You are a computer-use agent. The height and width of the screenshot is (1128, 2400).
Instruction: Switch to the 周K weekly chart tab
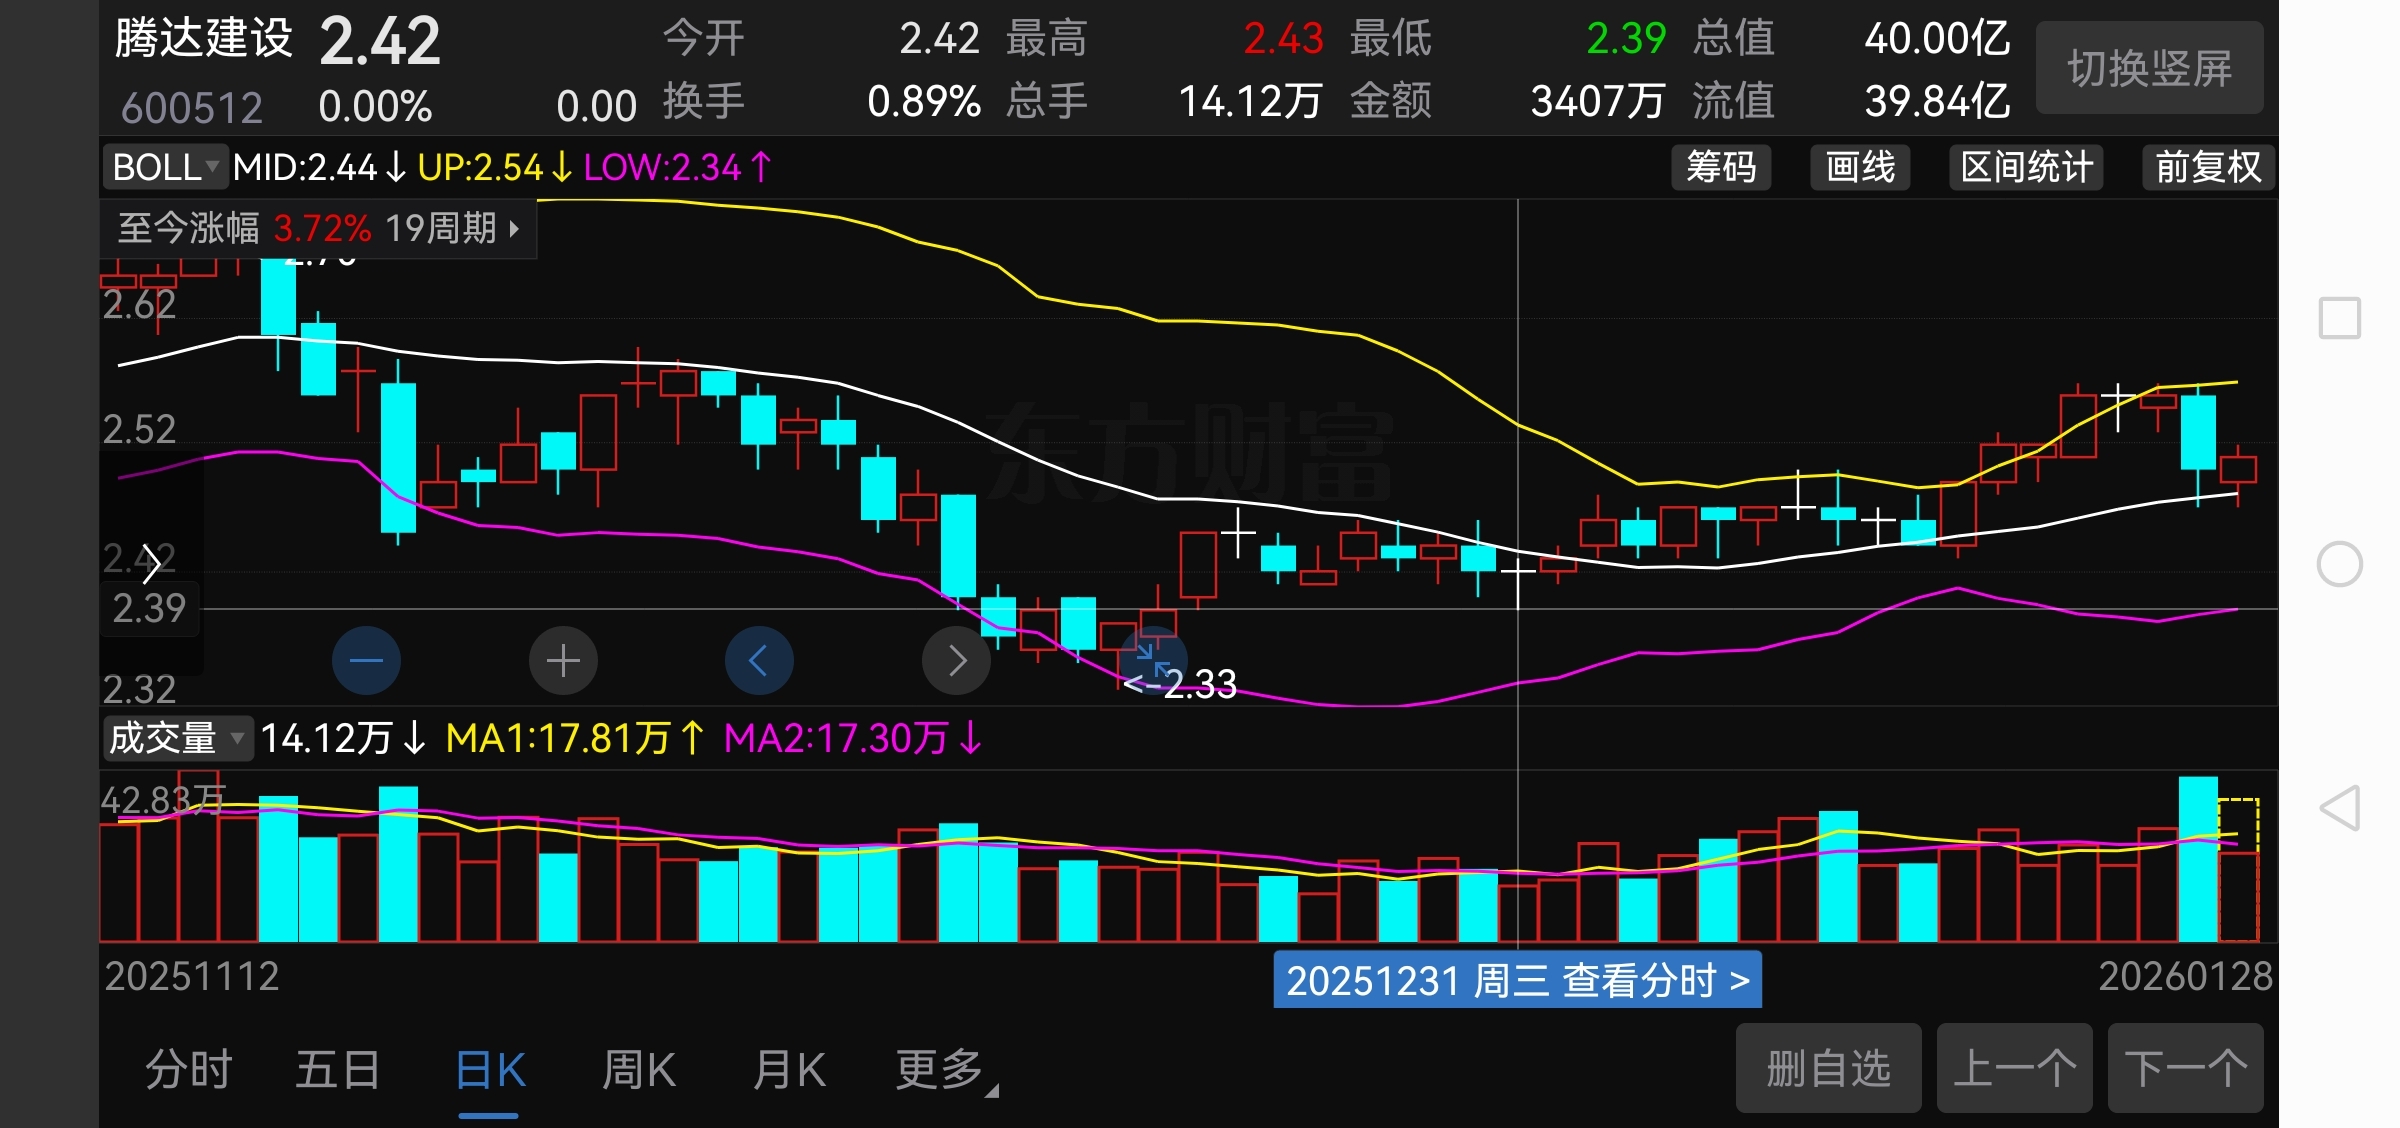[639, 1070]
